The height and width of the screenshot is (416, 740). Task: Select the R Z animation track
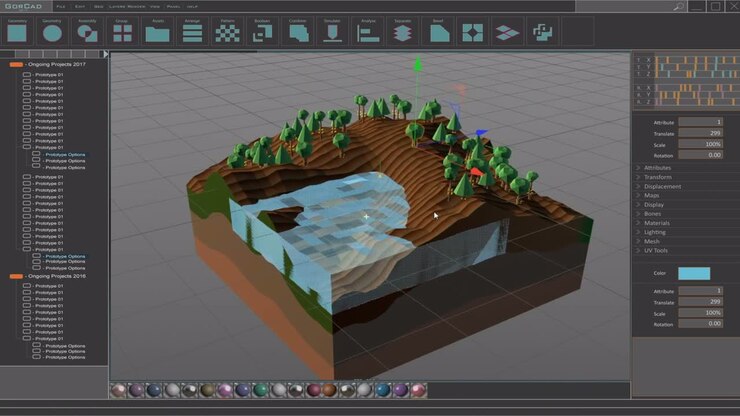pos(687,102)
